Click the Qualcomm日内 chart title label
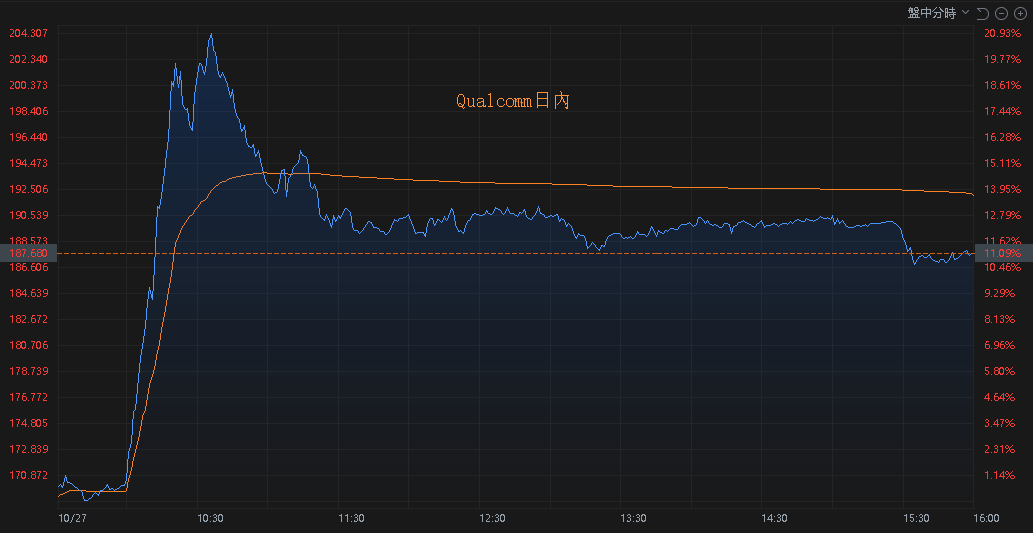Screen dimensions: 1033x533 click(x=513, y=101)
